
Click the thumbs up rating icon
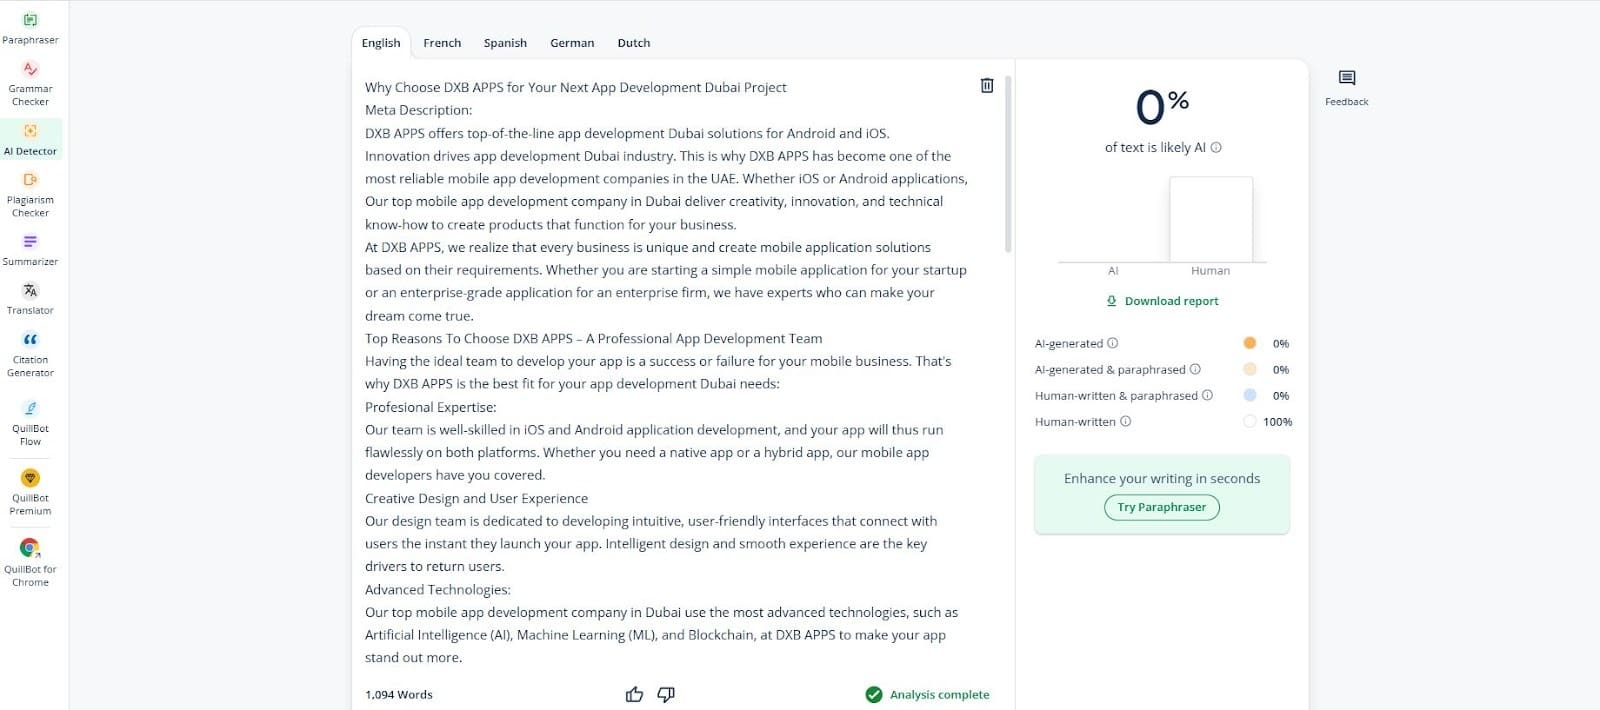(x=634, y=694)
